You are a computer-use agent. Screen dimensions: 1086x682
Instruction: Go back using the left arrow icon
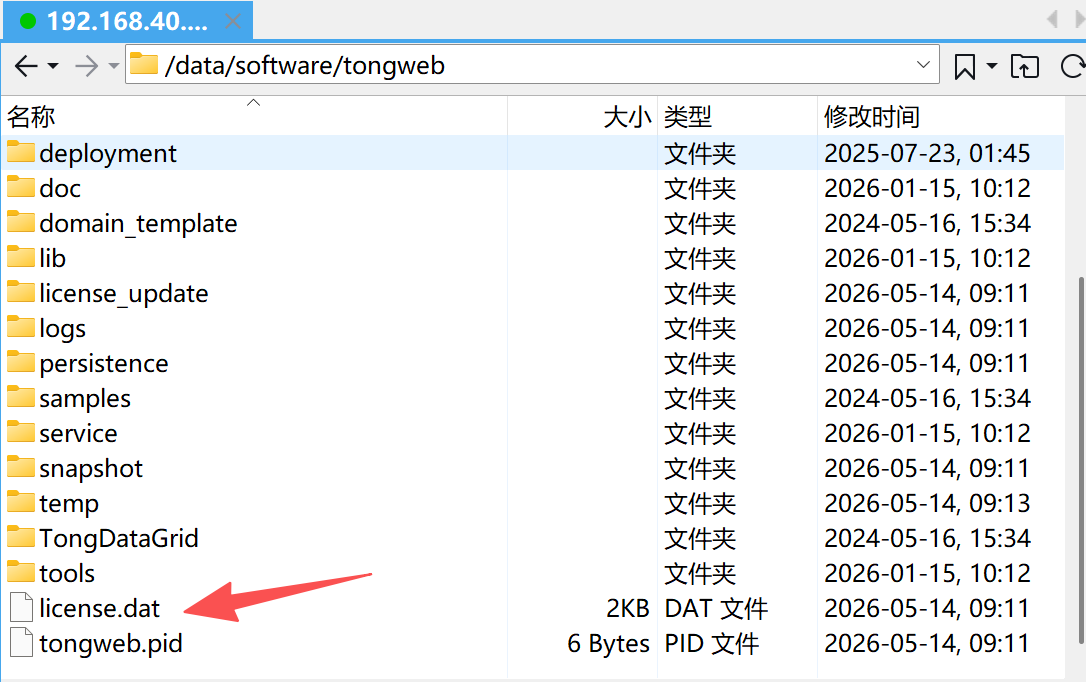pyautogui.click(x=26, y=66)
